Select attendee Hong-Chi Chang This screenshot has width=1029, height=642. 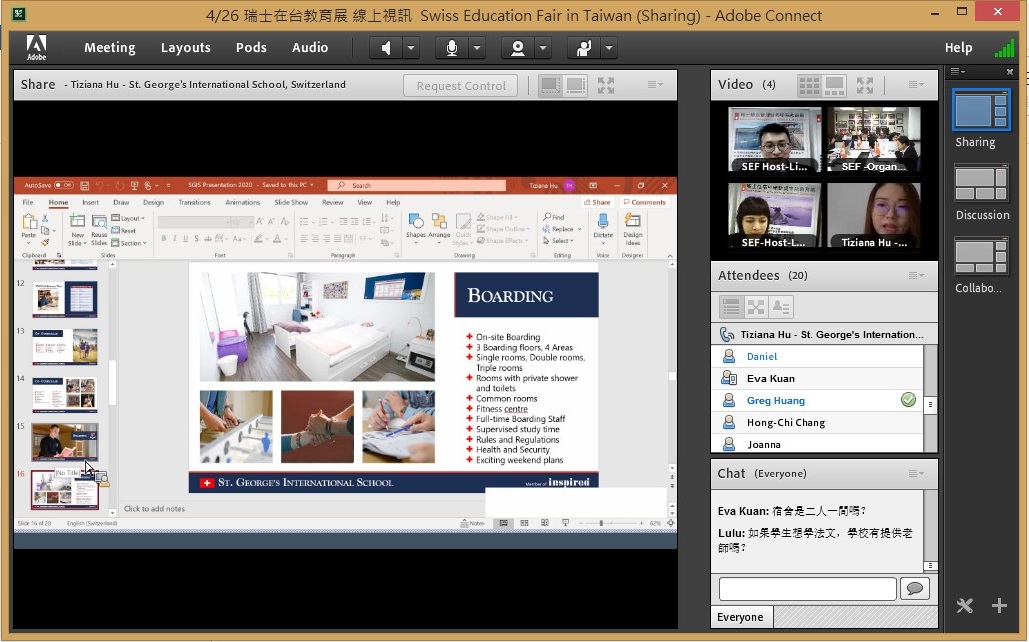[x=817, y=423]
